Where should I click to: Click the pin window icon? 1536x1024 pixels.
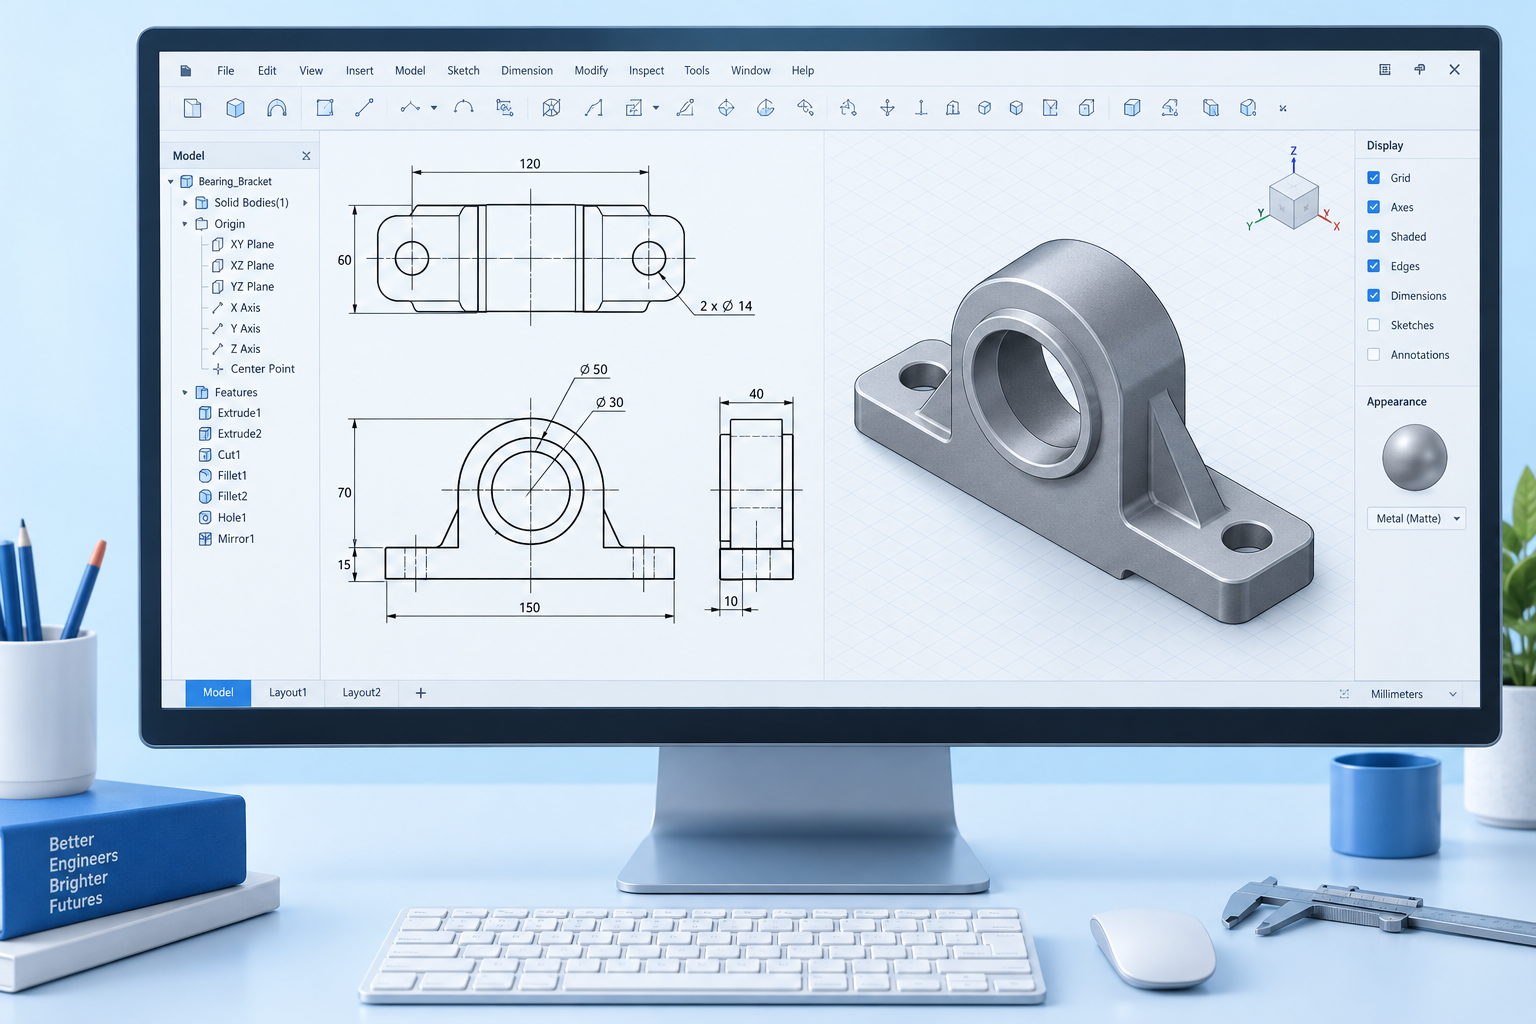(x=1420, y=70)
